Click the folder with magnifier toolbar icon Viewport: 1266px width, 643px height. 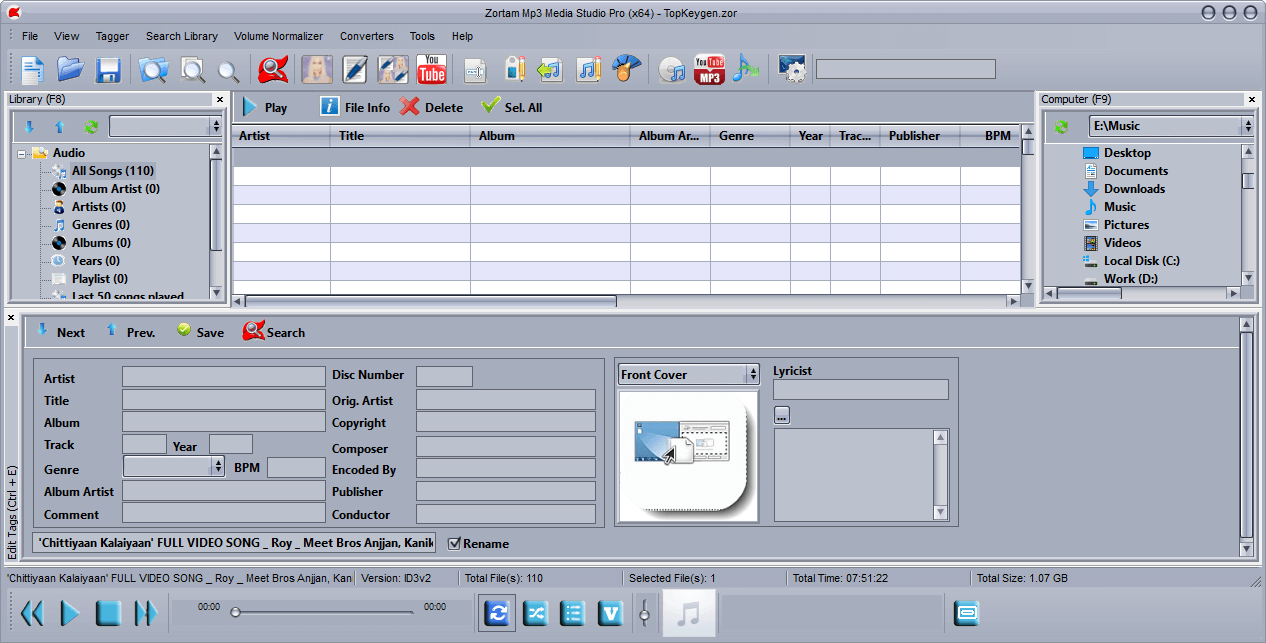point(153,70)
